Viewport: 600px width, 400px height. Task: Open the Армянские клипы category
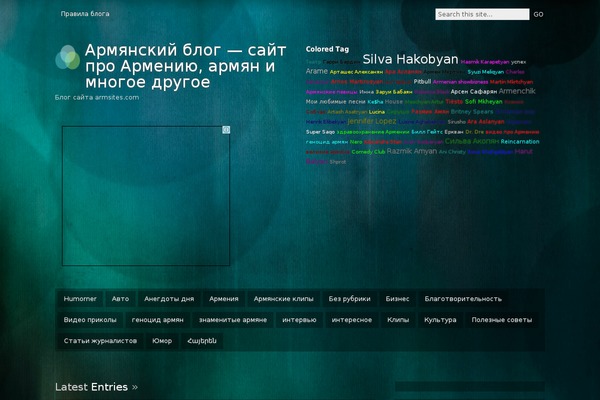coord(284,299)
